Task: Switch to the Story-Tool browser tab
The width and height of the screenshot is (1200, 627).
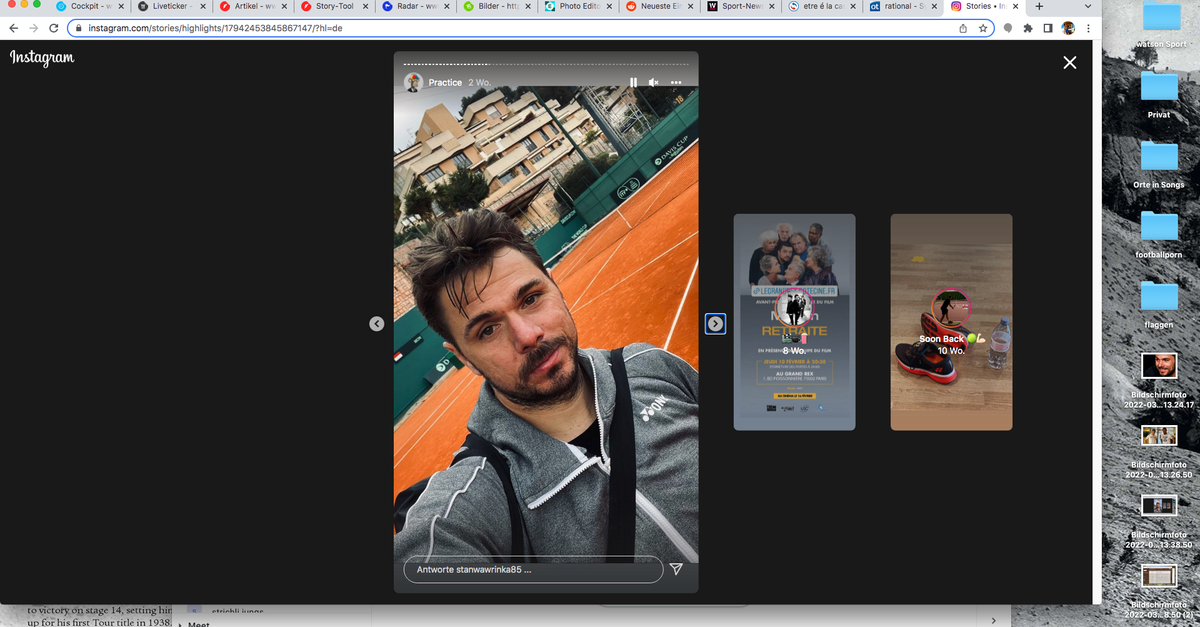Action: (x=327, y=6)
